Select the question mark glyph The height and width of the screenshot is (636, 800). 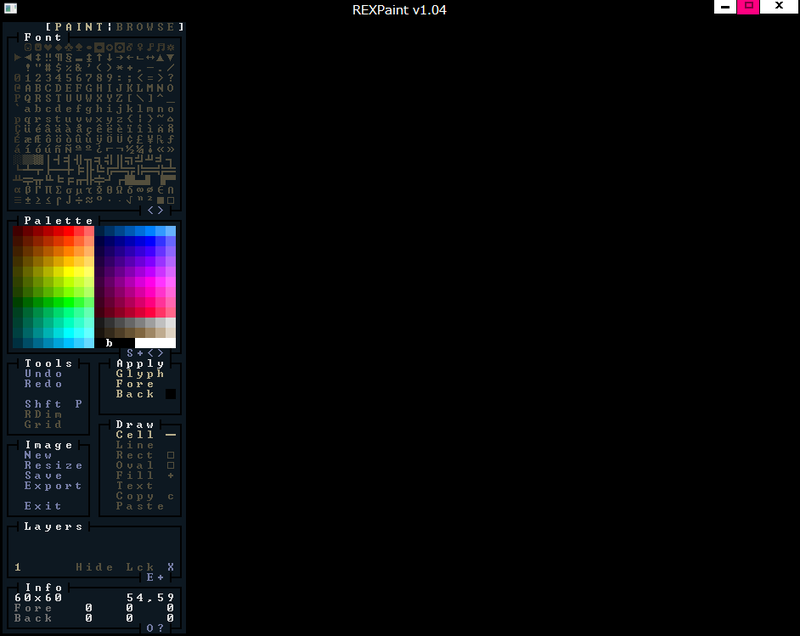(x=170, y=78)
